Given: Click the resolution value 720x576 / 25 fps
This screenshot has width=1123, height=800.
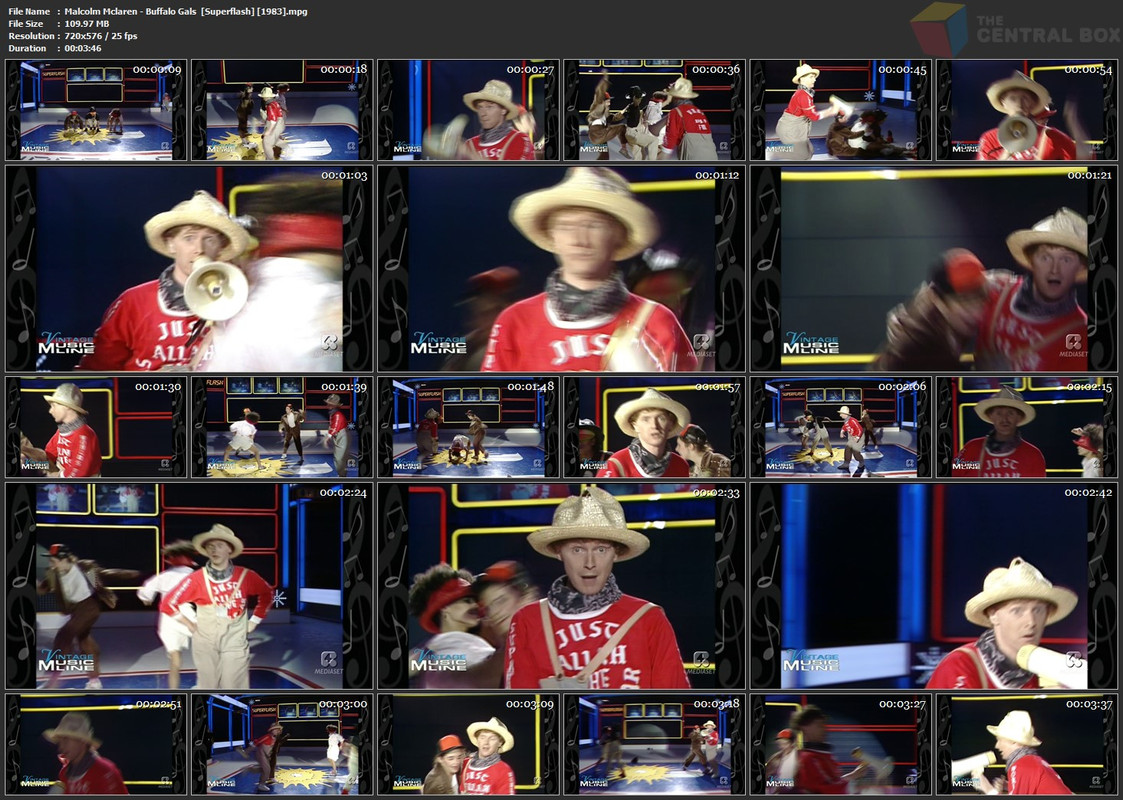Looking at the screenshot, I should (101, 36).
